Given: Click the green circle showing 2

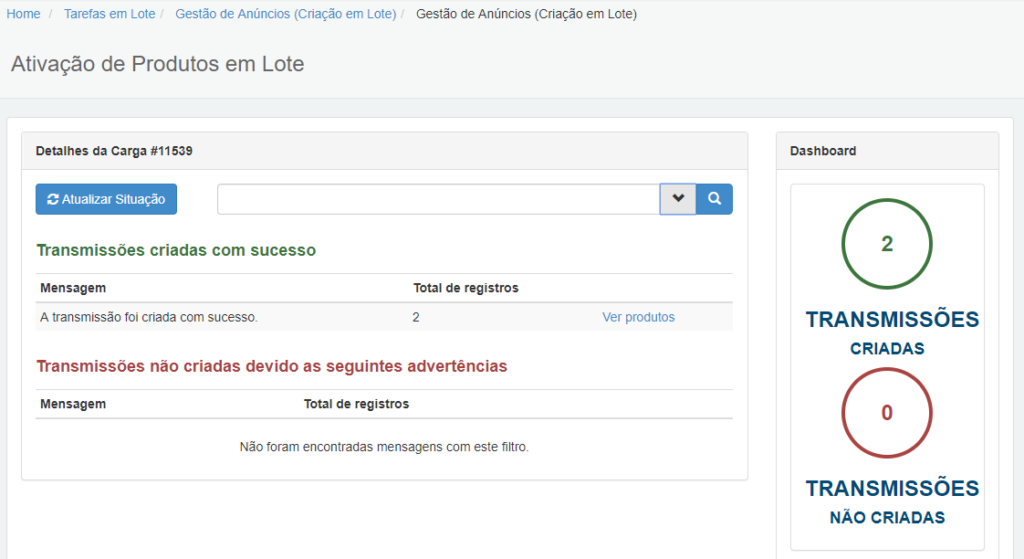Looking at the screenshot, I should pyautogui.click(x=886, y=244).
